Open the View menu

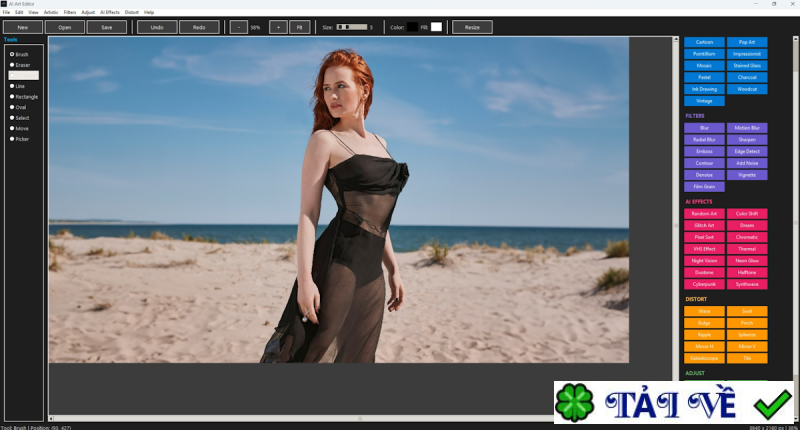pyautogui.click(x=33, y=12)
